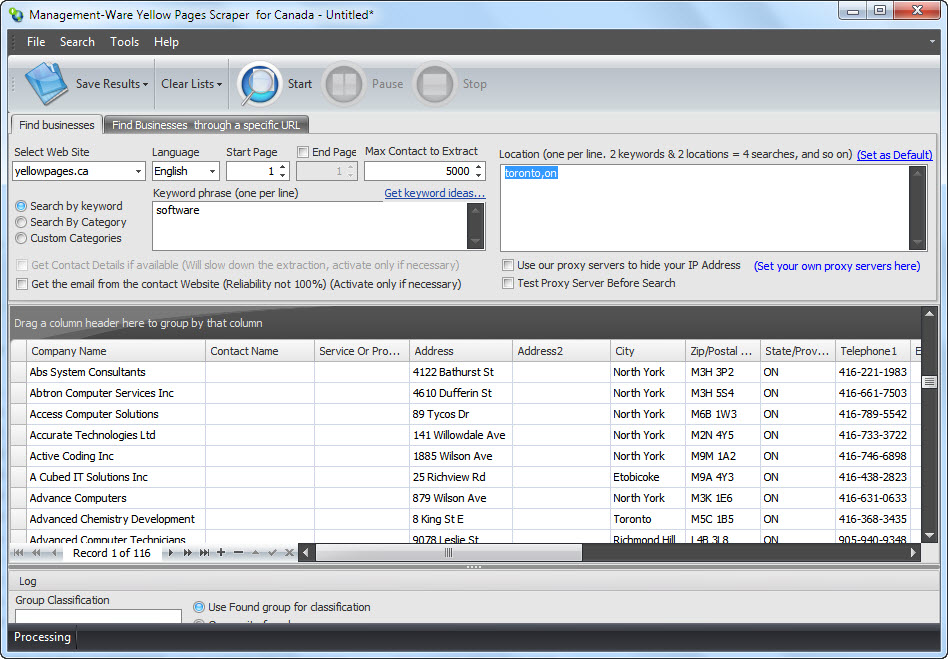Click the Save Results folder icon
Image resolution: width=948 pixels, height=659 pixels.
pyautogui.click(x=45, y=83)
